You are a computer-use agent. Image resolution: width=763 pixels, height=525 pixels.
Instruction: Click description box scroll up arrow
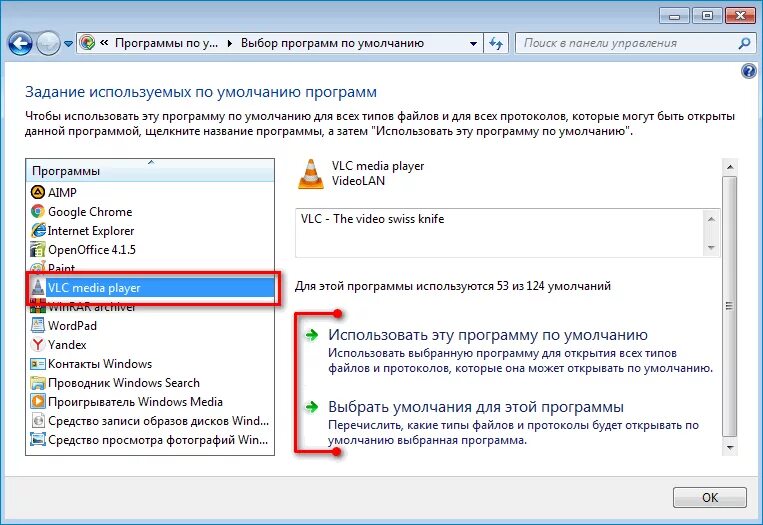pyautogui.click(x=711, y=219)
